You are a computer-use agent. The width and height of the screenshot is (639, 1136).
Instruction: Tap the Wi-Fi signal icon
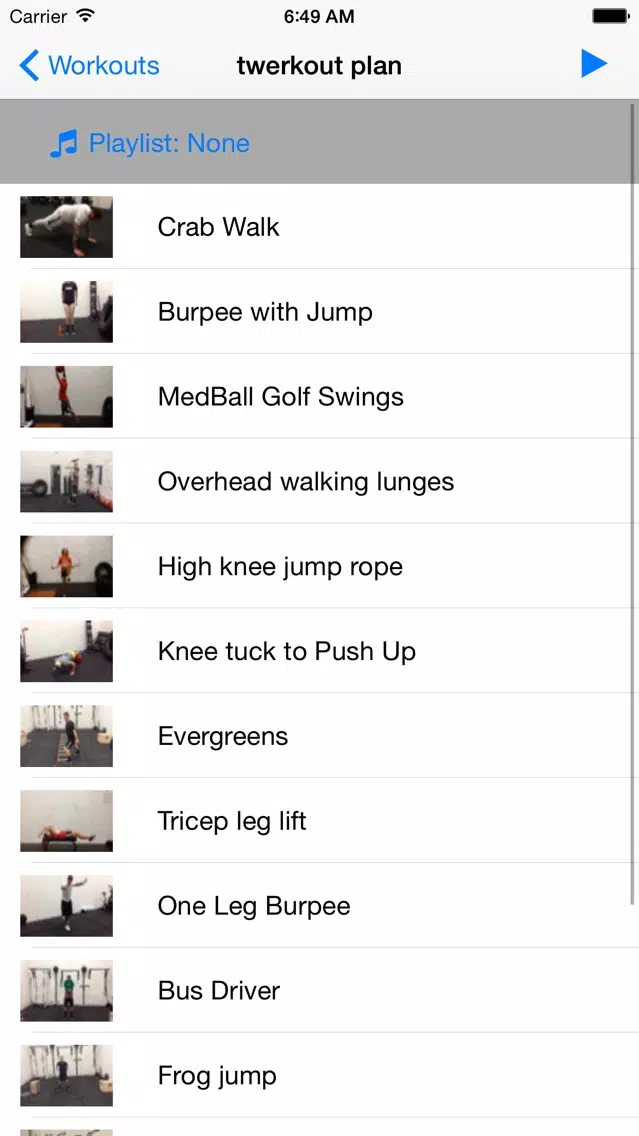pos(85,16)
